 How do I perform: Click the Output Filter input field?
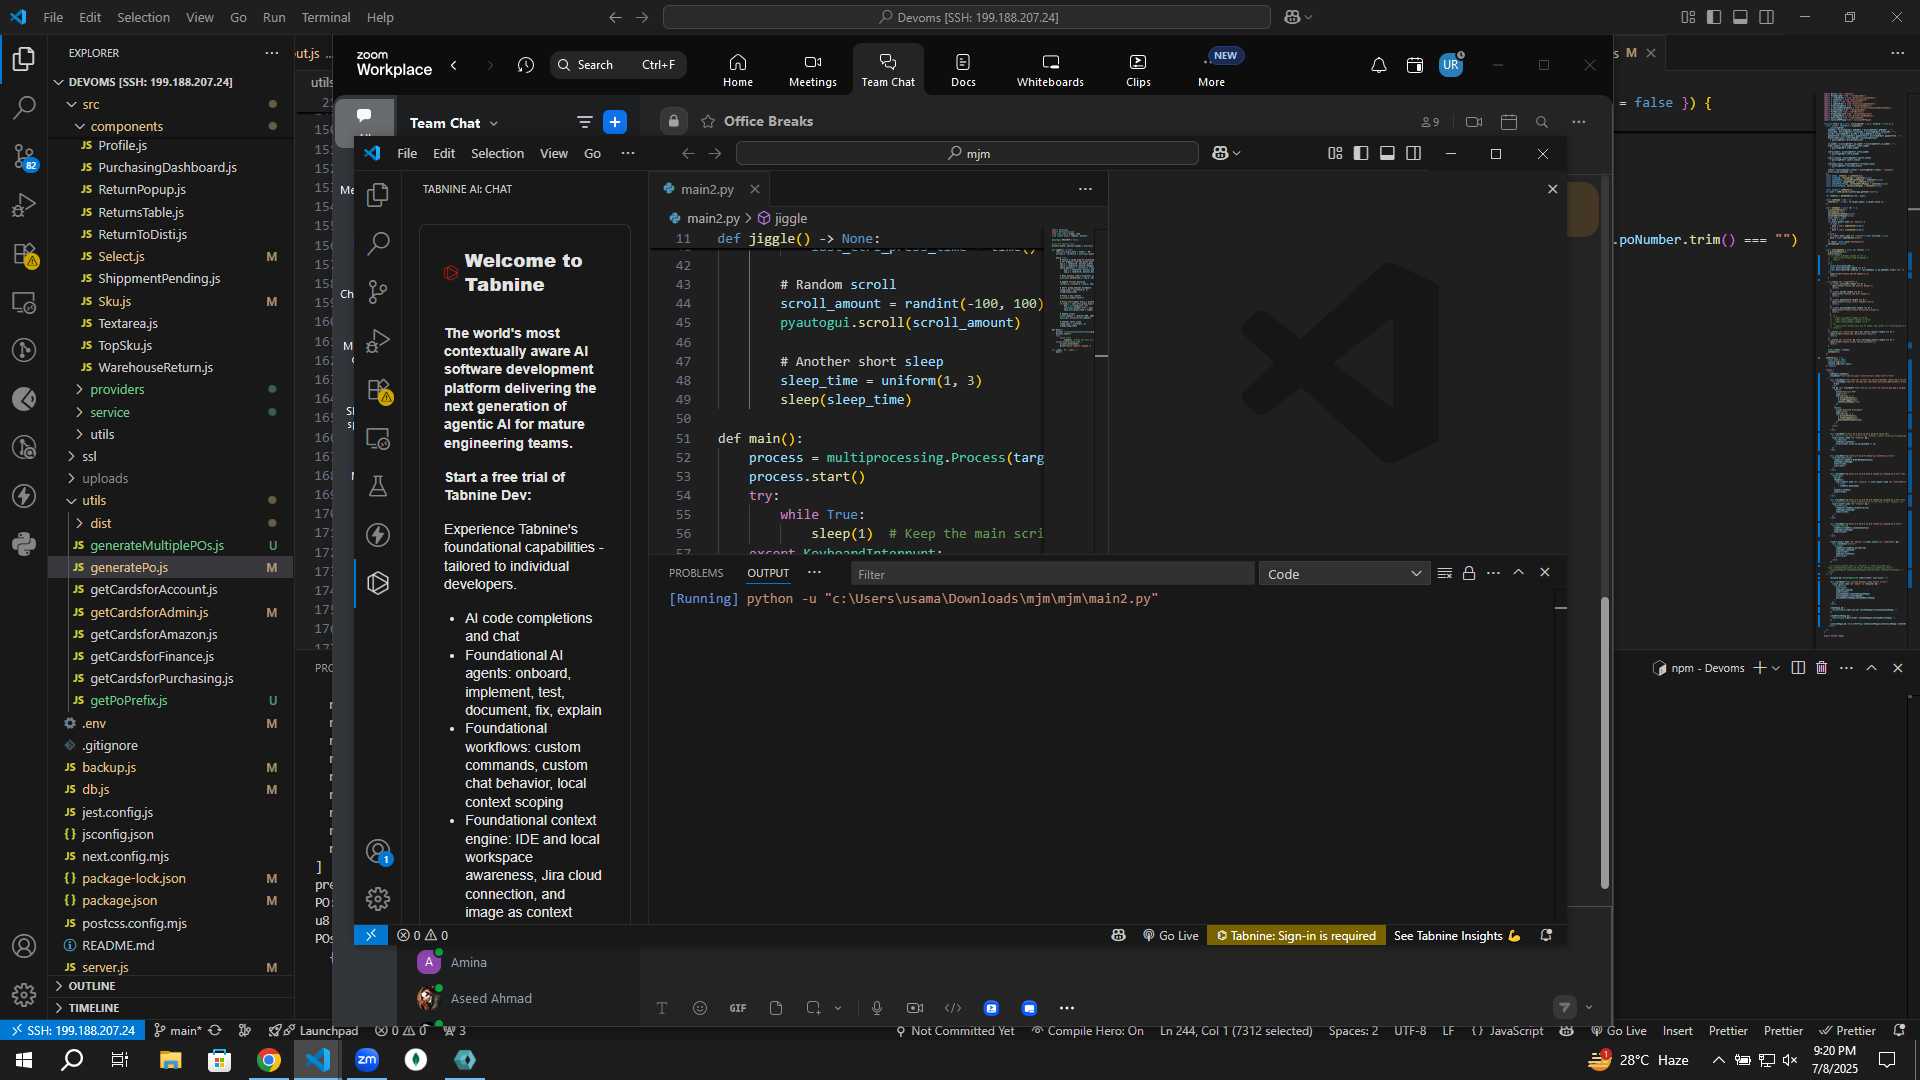click(1052, 574)
